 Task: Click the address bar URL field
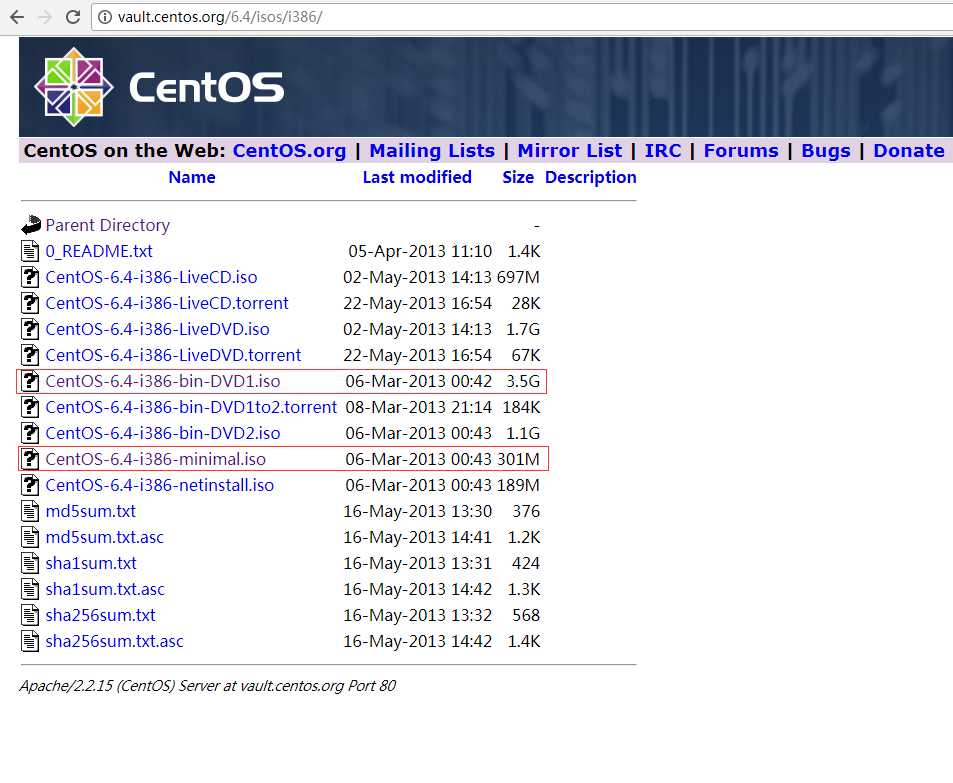(x=523, y=17)
